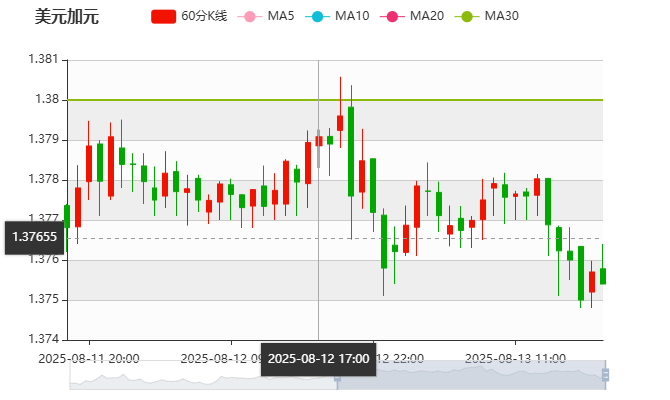Hide candlesticks via 60分K线 label text
The width and height of the screenshot is (670, 400).
pos(204,16)
